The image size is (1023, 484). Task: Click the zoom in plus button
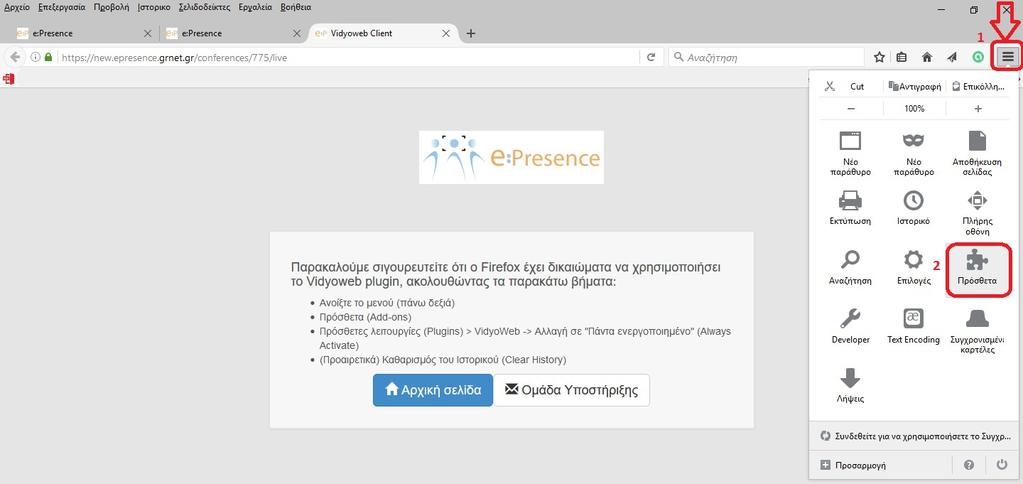pyautogui.click(x=978, y=109)
